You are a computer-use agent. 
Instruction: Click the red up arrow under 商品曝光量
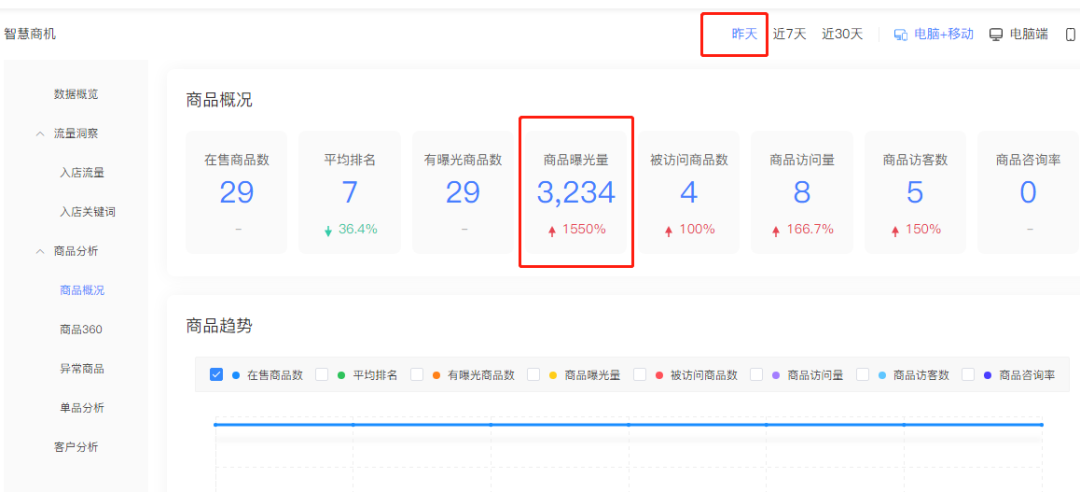(552, 231)
